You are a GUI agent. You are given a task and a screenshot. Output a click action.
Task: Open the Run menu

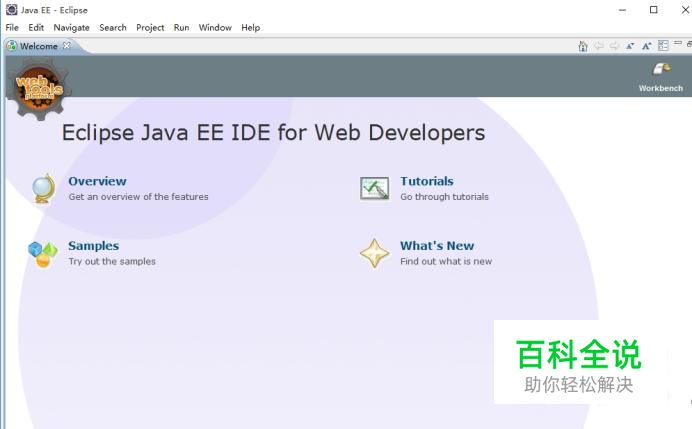(181, 27)
